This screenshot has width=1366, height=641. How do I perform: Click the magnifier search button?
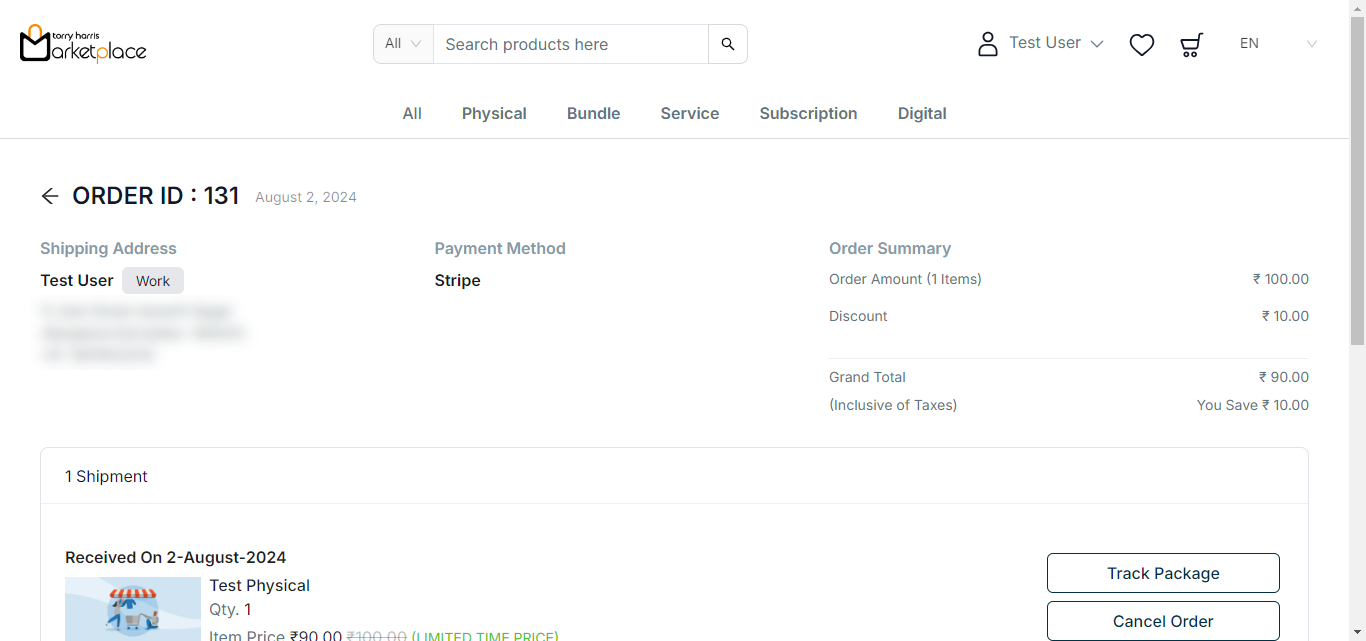pos(727,44)
